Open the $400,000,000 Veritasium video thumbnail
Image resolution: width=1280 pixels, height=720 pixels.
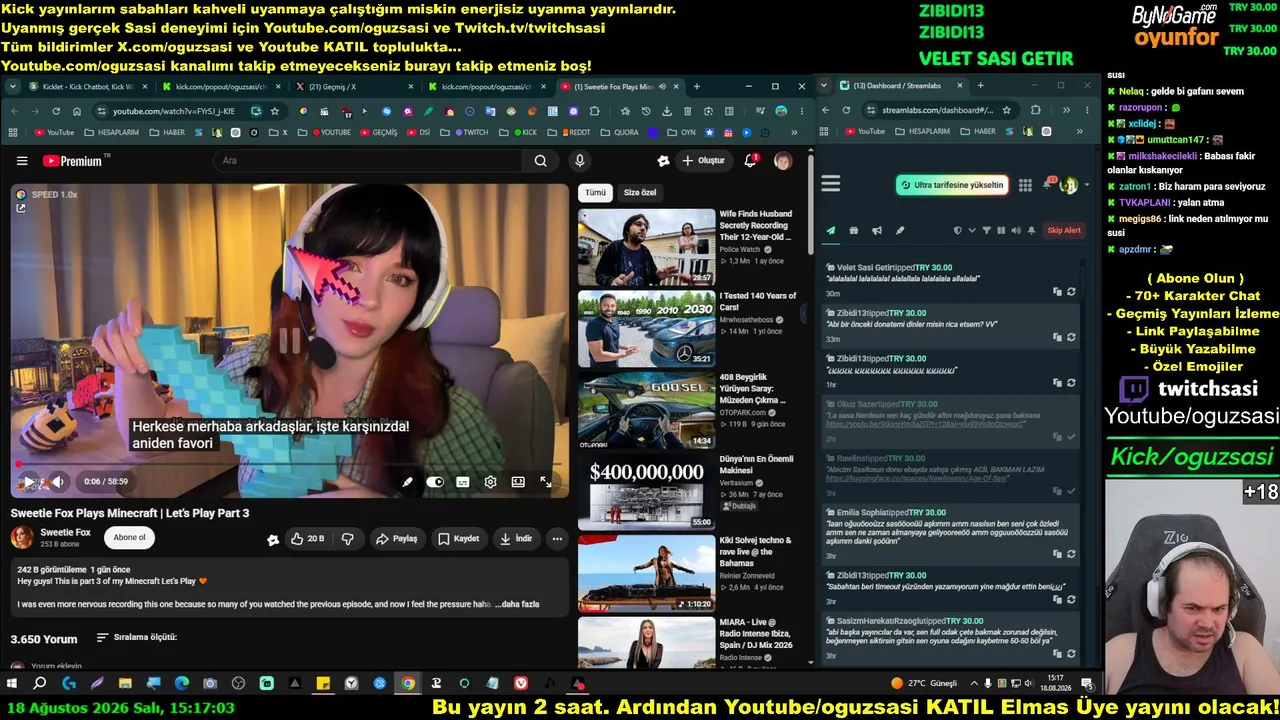point(646,493)
